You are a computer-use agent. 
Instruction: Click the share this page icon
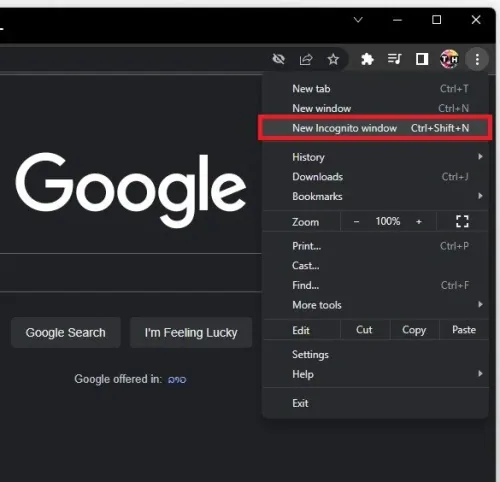306,60
